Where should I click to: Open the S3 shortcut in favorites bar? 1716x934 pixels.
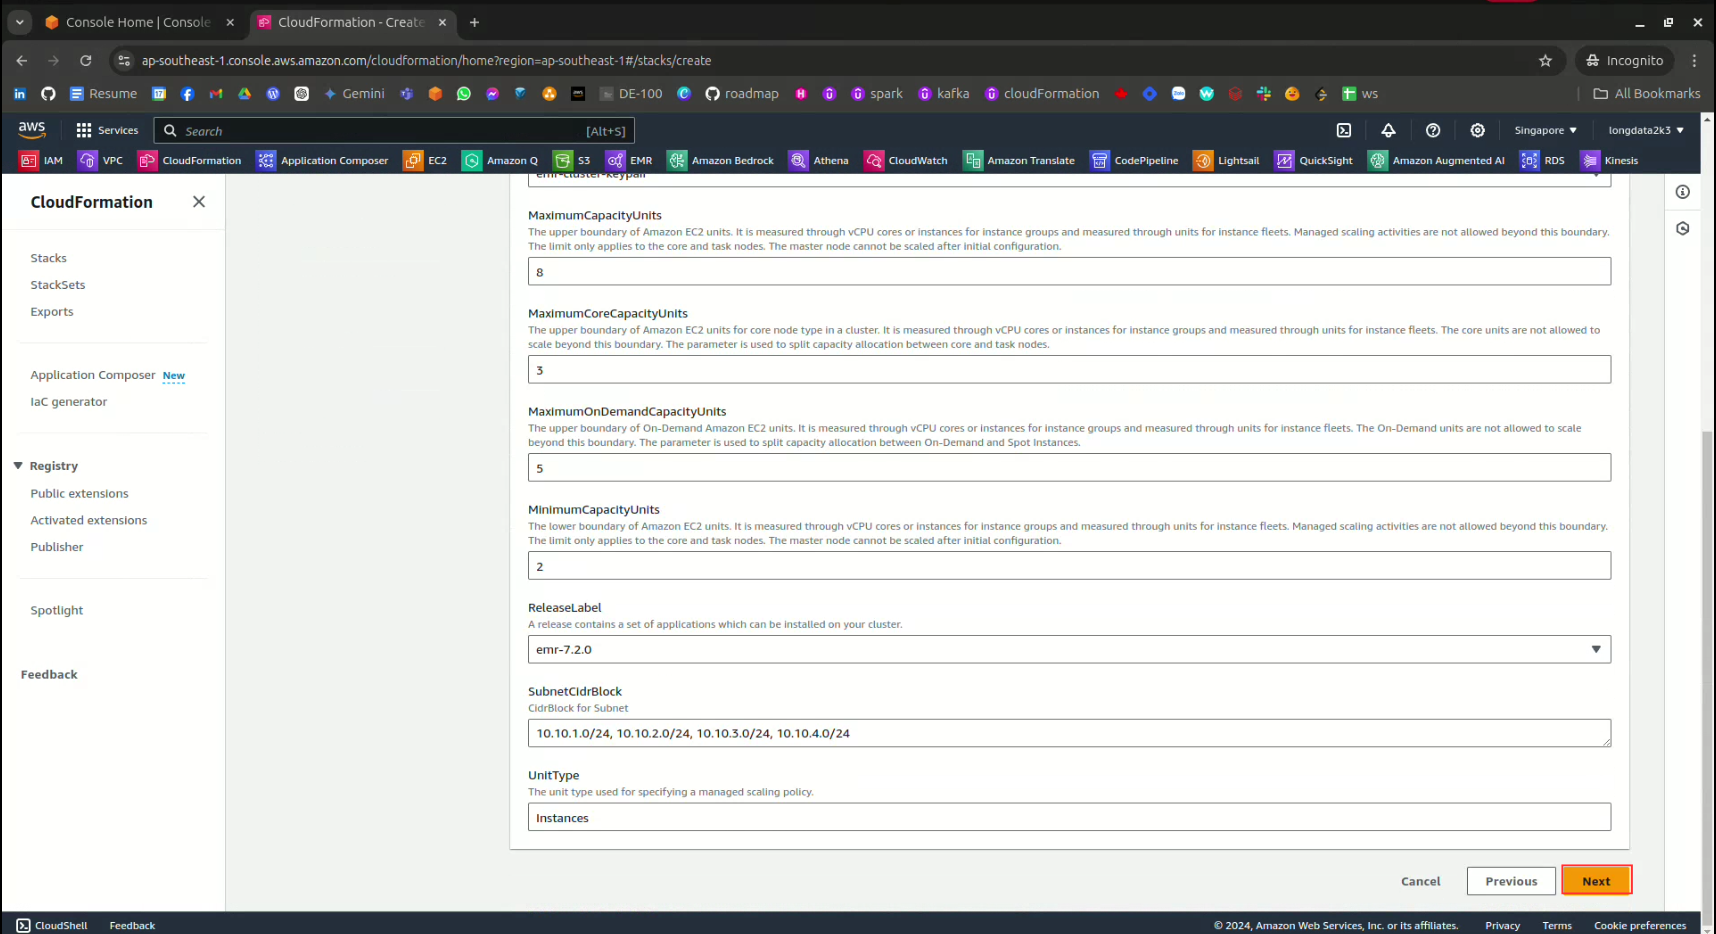(572, 160)
